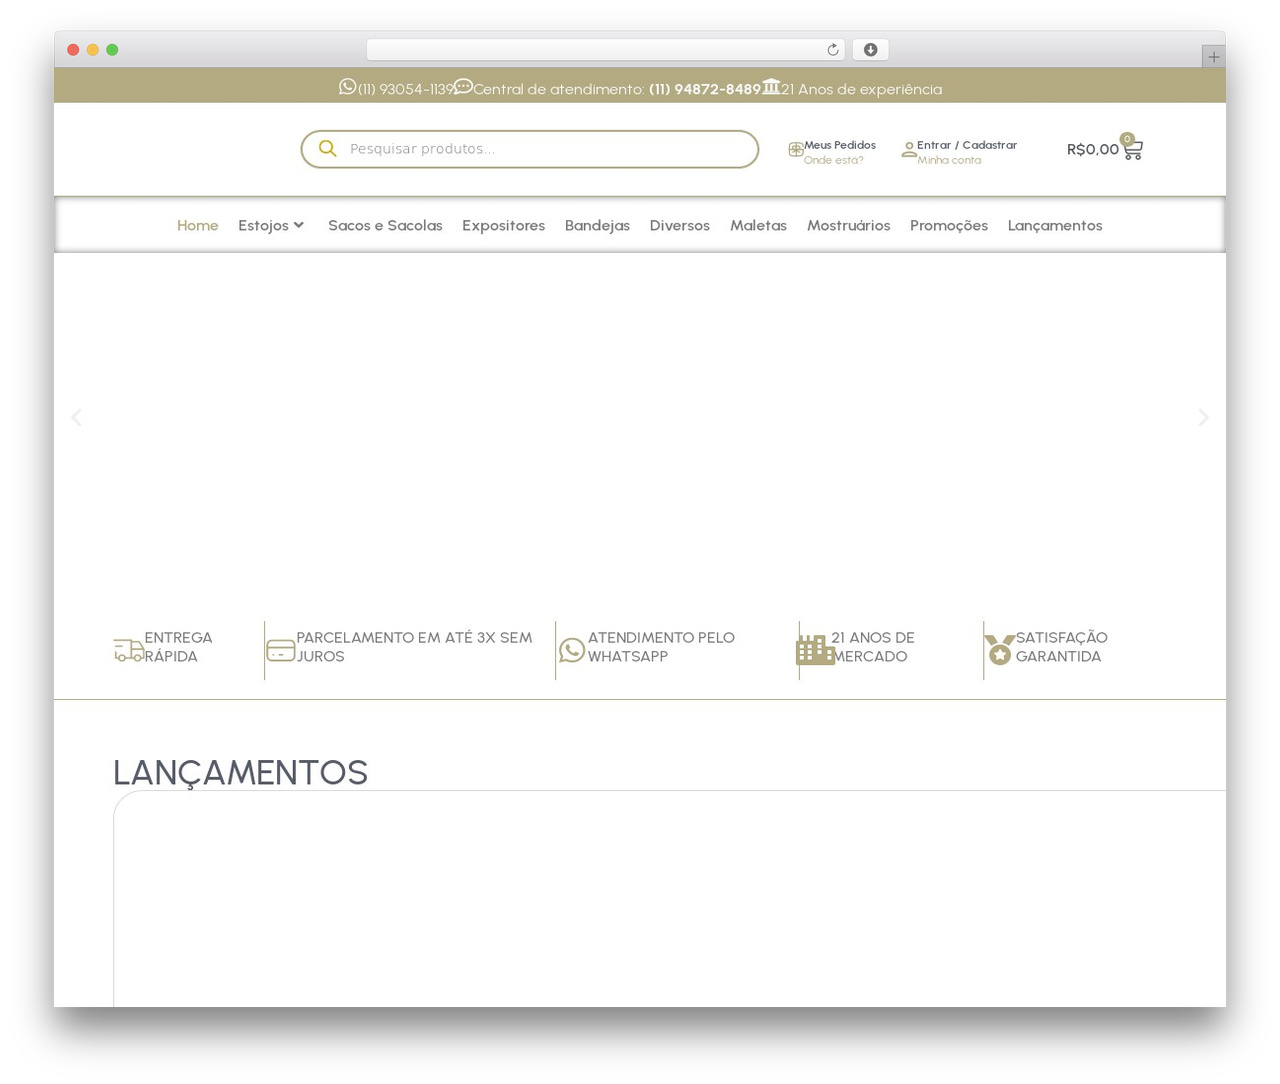Open the Home menu item
The width and height of the screenshot is (1280, 1084).
coord(197,225)
